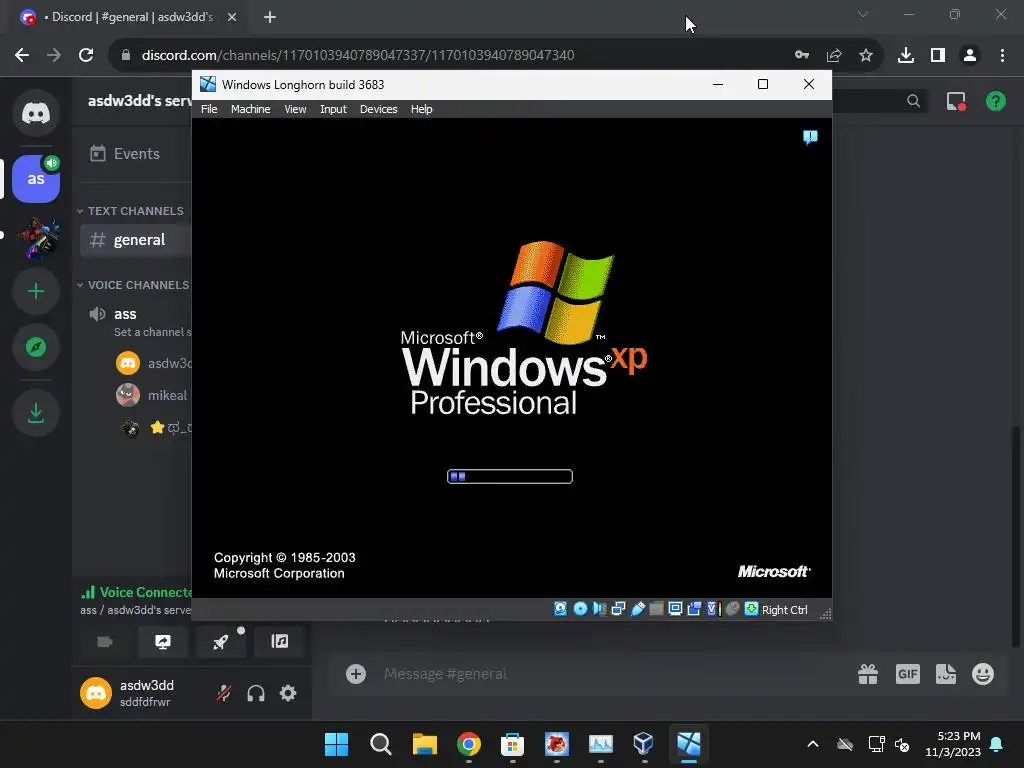Open the sticker picker icon
The width and height of the screenshot is (1024, 768).
coord(946,674)
